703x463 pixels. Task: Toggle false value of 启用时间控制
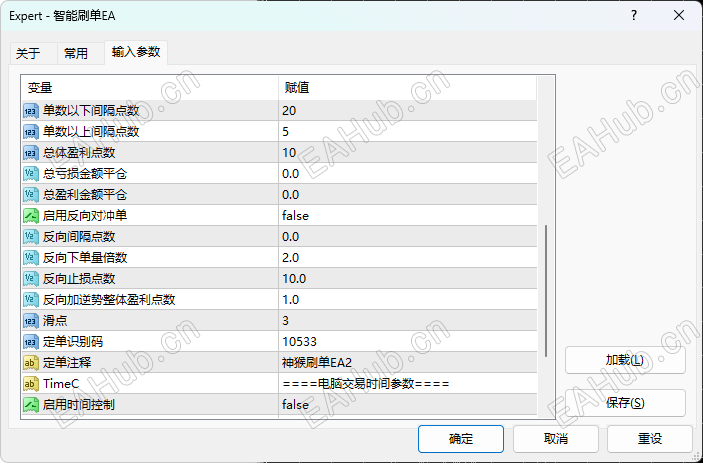point(408,405)
